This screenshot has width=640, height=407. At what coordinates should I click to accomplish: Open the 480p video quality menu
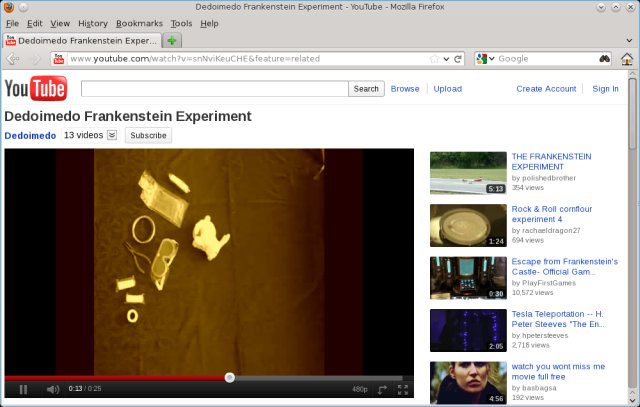pos(358,389)
